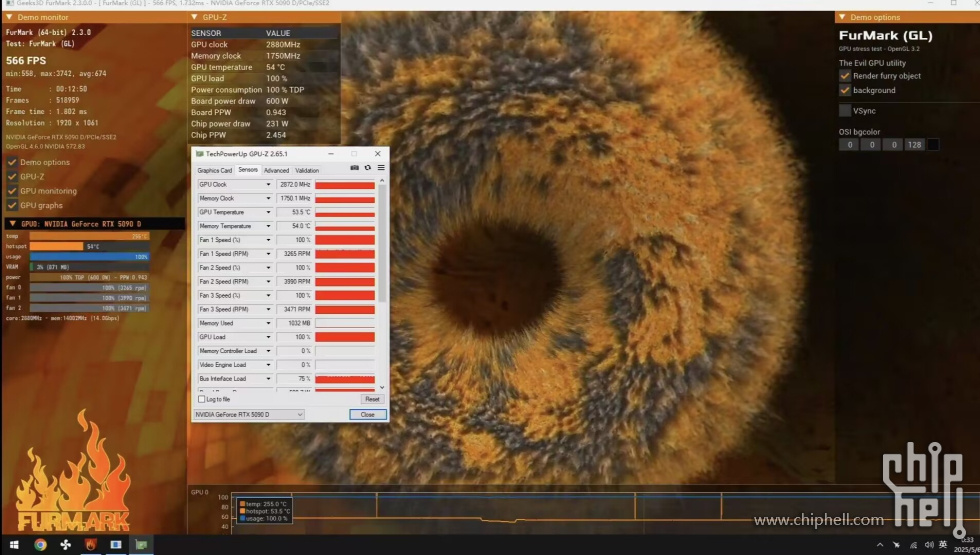The image size is (980, 555).
Task: Open the GPU Load sensor dropdown
Action: pos(268,337)
